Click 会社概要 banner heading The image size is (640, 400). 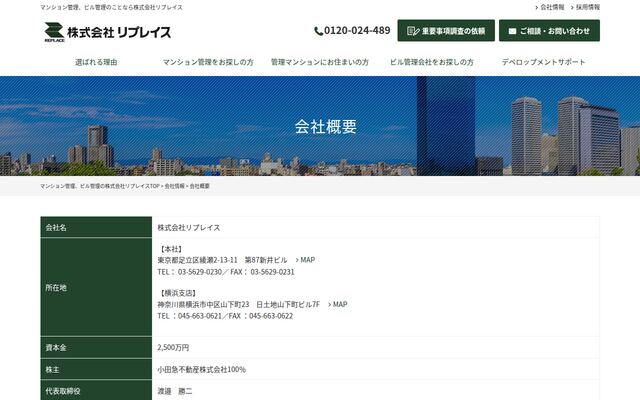(x=326, y=127)
